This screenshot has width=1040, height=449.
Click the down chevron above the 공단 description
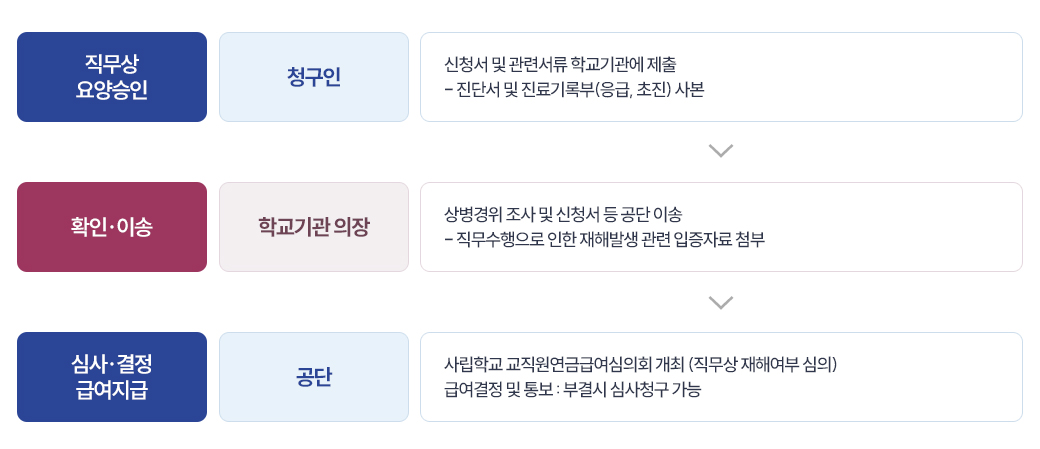pos(721,302)
